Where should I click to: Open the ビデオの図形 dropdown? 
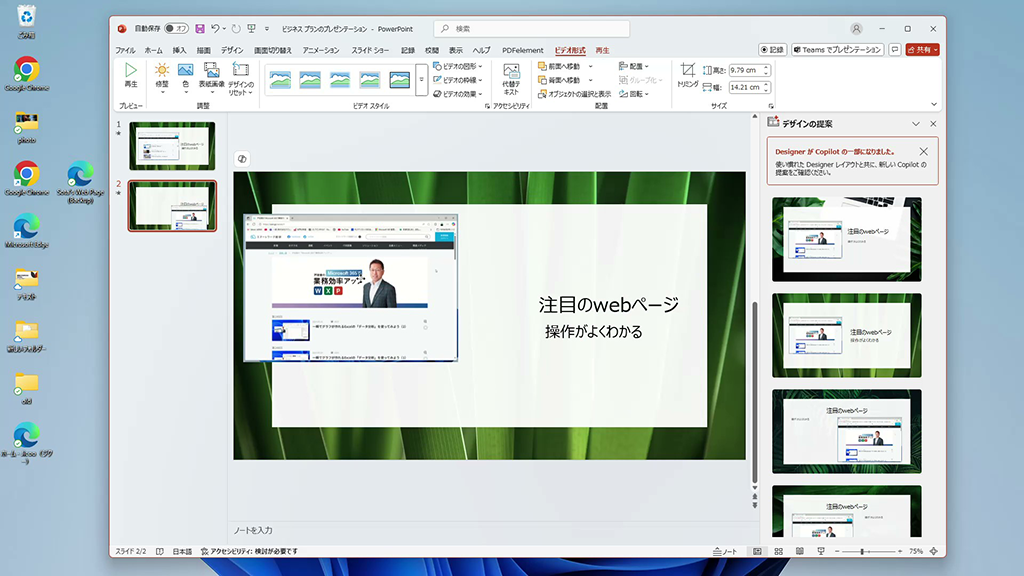pyautogui.click(x=458, y=67)
